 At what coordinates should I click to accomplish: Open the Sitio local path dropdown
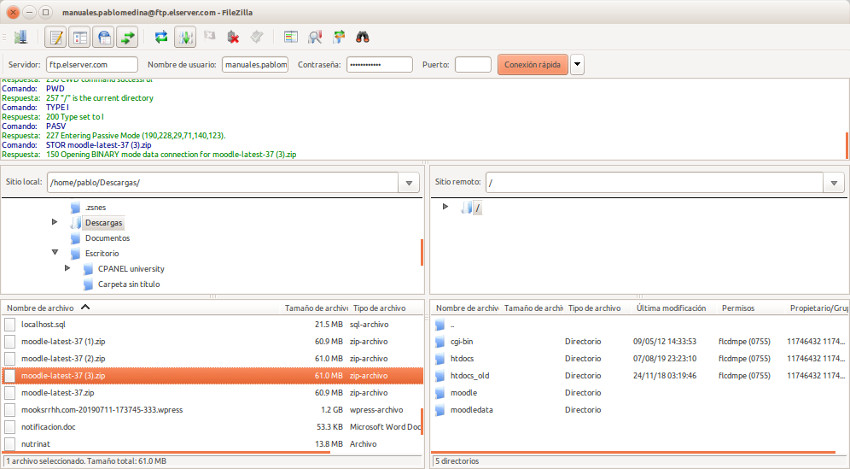coord(409,183)
